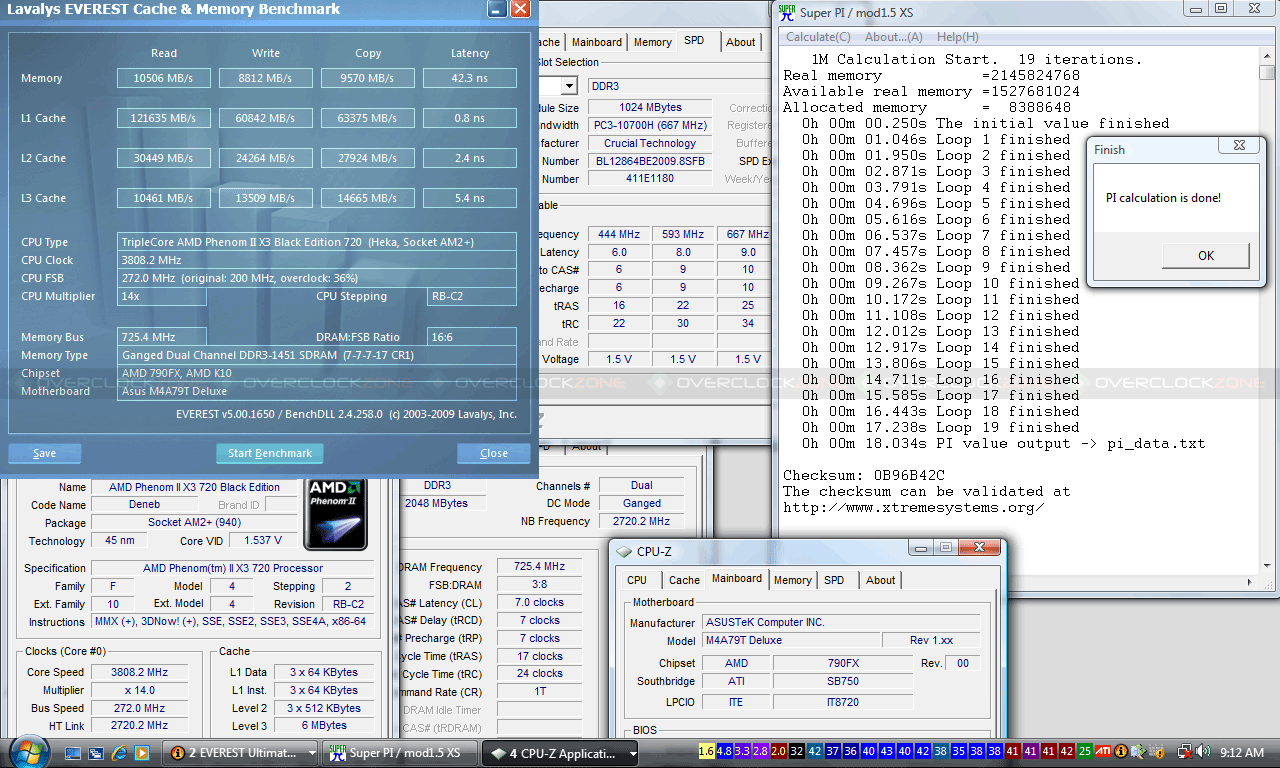Click the yellow 1.6 sensor tray cell

[706, 751]
